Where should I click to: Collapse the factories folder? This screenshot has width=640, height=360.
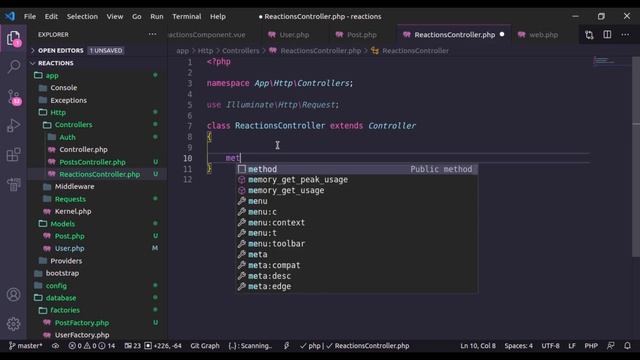(x=97, y=310)
